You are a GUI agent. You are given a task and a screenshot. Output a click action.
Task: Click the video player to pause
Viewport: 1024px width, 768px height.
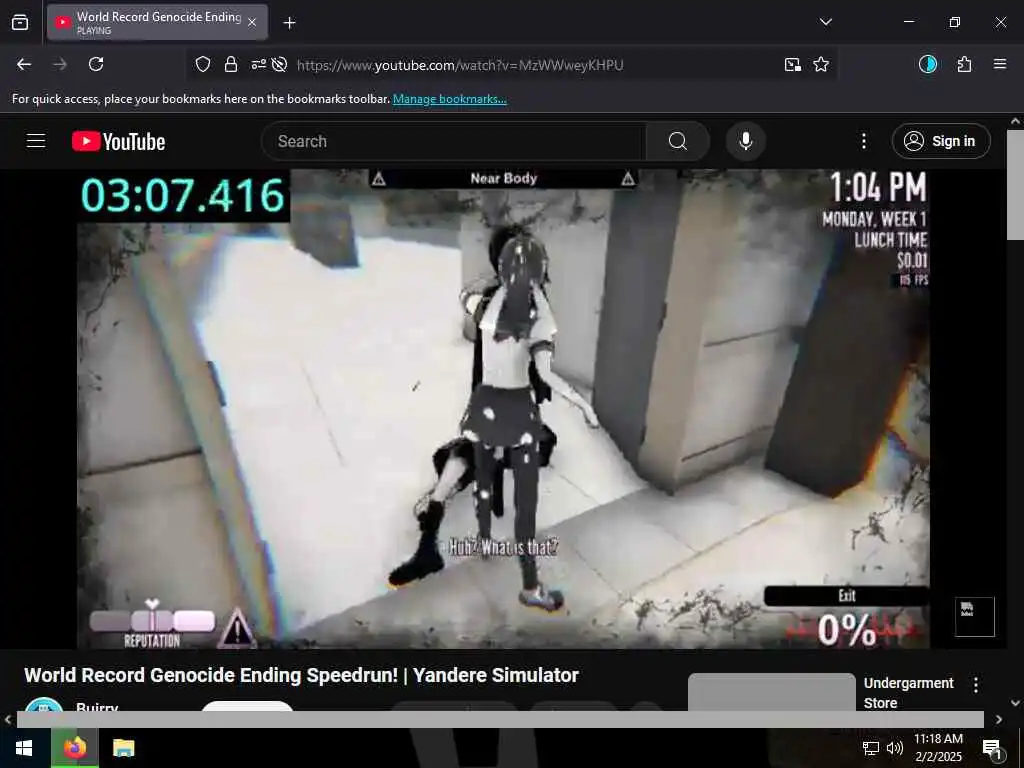pos(503,409)
